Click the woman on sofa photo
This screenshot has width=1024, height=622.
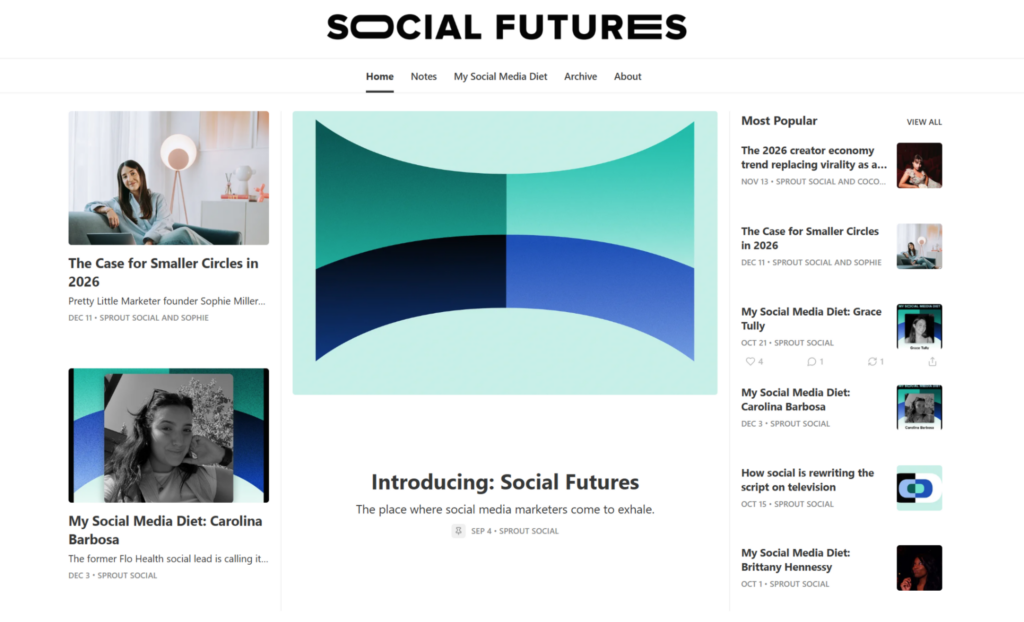pos(168,178)
